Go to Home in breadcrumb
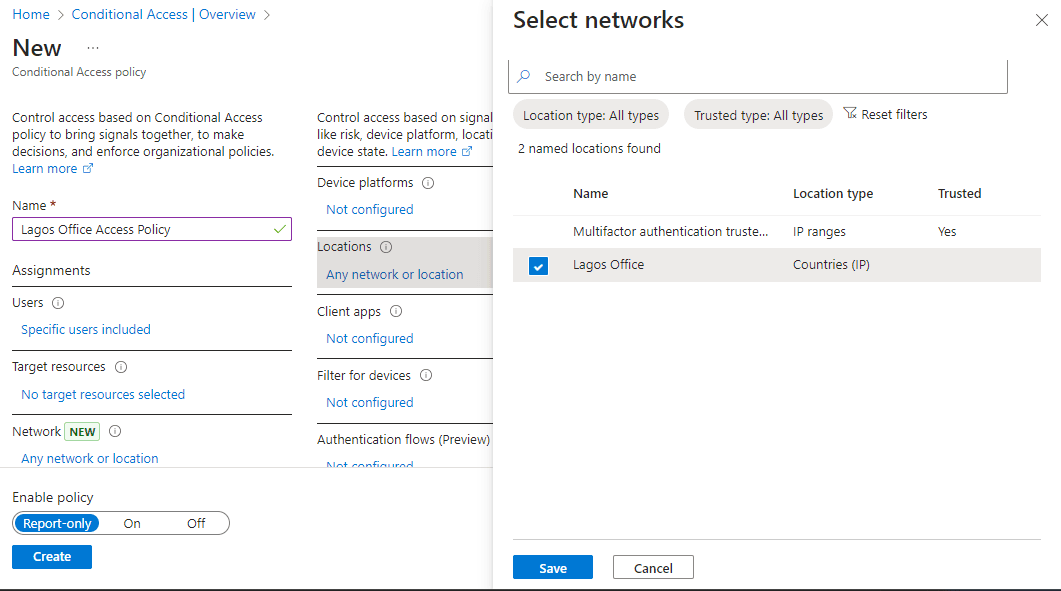Viewport: 1061px width, 591px height. [31, 15]
